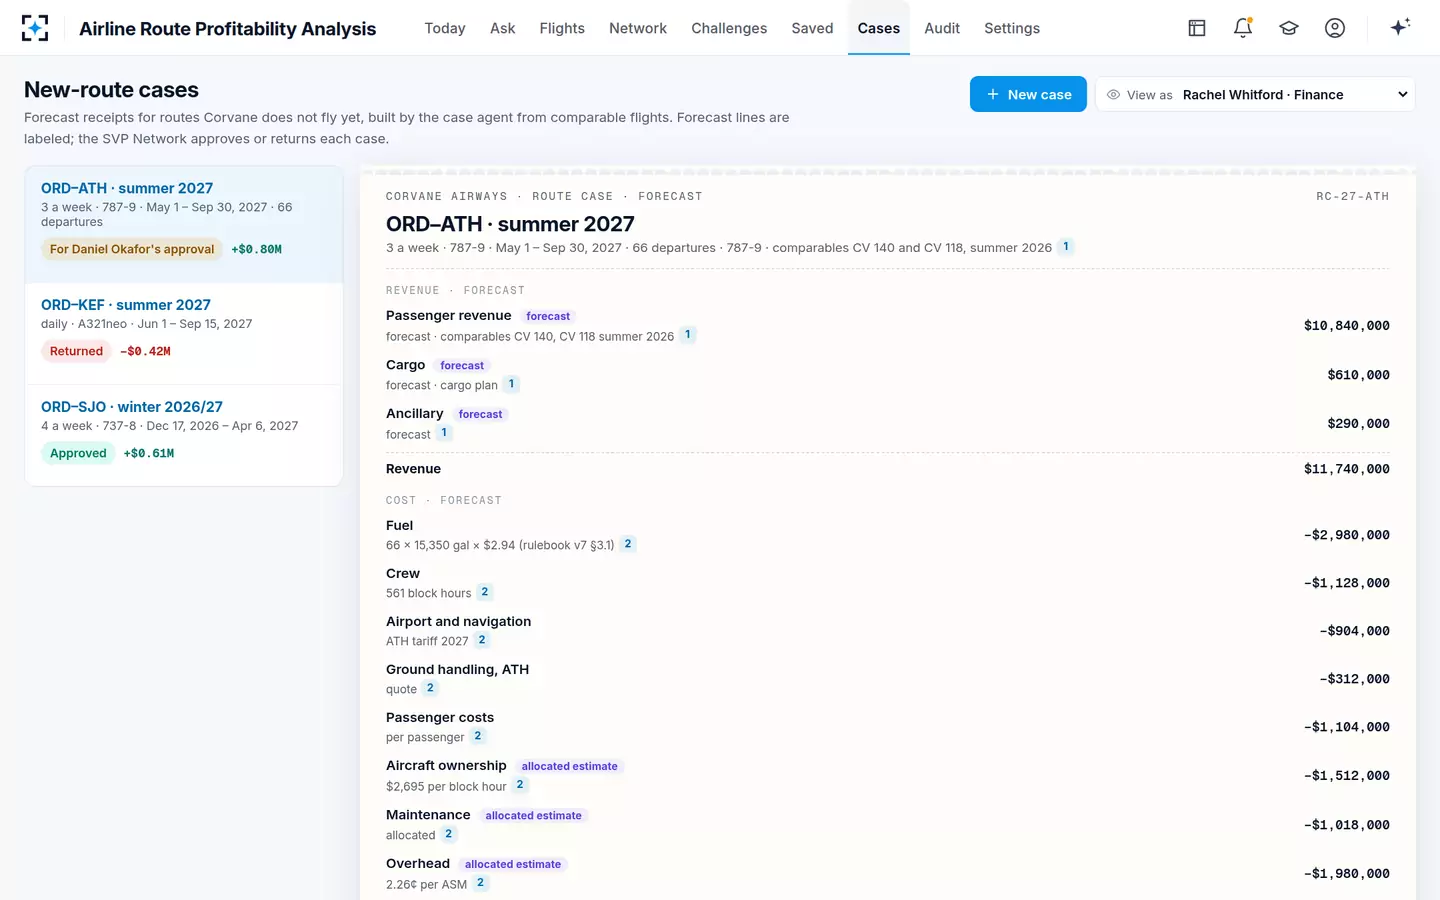Image resolution: width=1440 pixels, height=900 pixels.
Task: Open citation badge on Ground handling quote
Action: 430,688
